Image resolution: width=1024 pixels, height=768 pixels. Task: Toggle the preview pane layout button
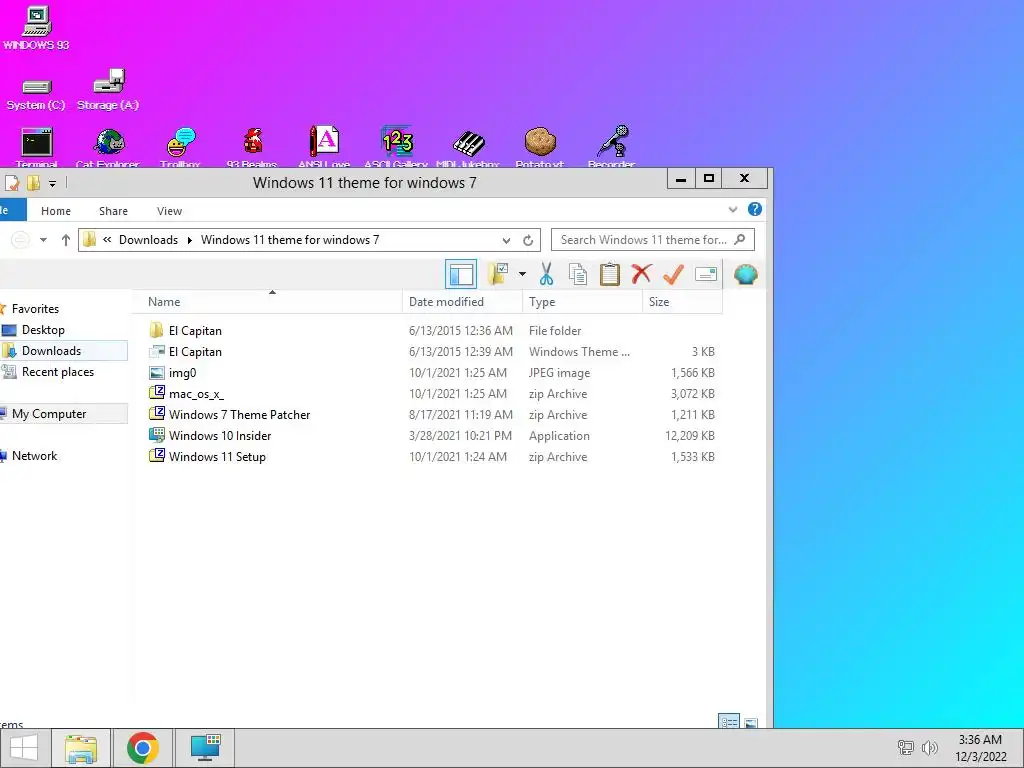461,274
